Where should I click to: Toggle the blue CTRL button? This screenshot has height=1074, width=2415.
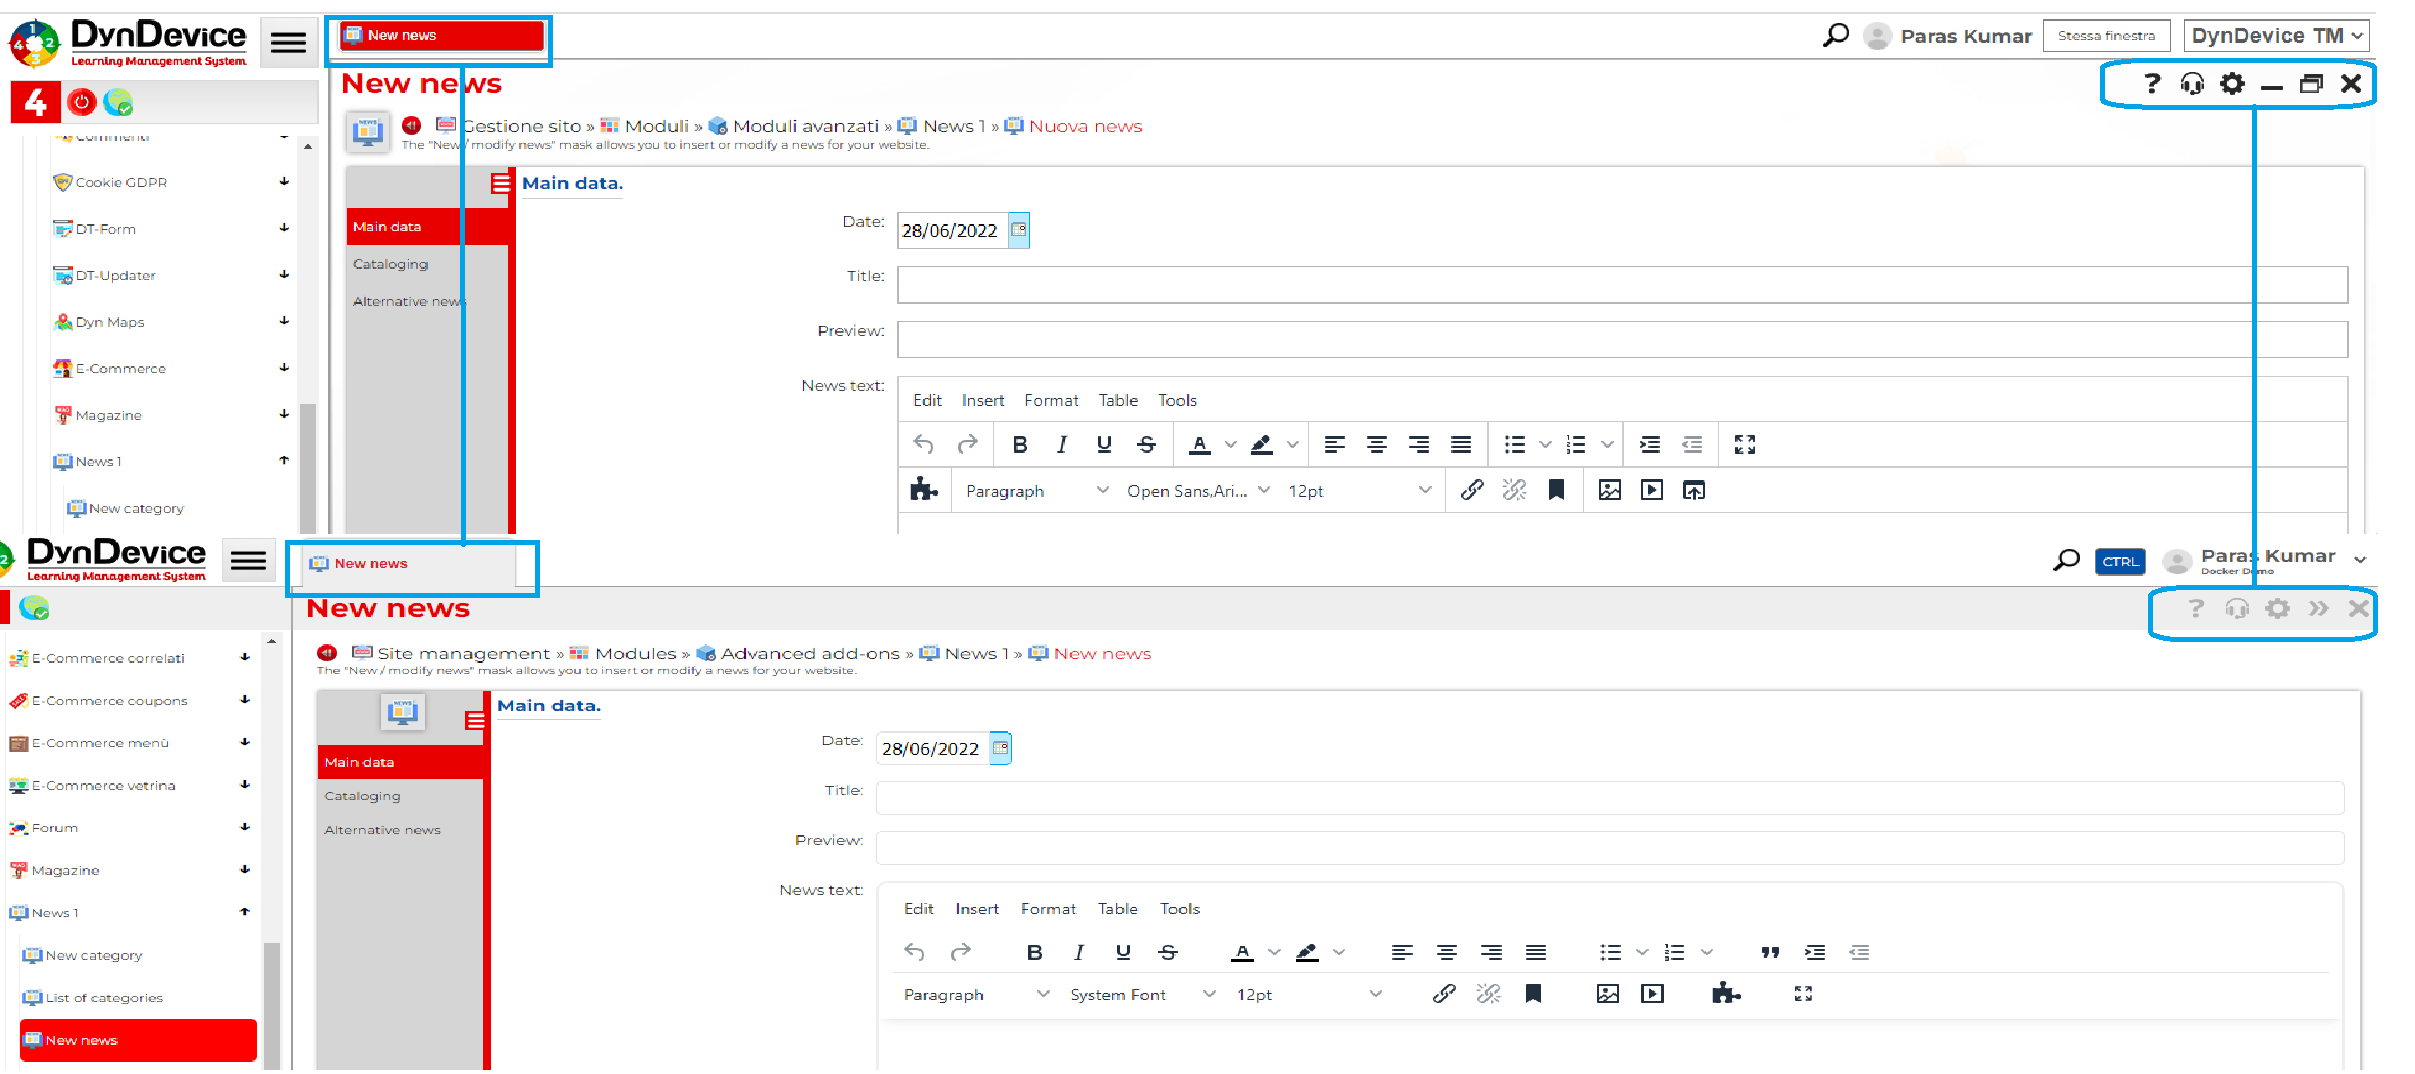2119,561
